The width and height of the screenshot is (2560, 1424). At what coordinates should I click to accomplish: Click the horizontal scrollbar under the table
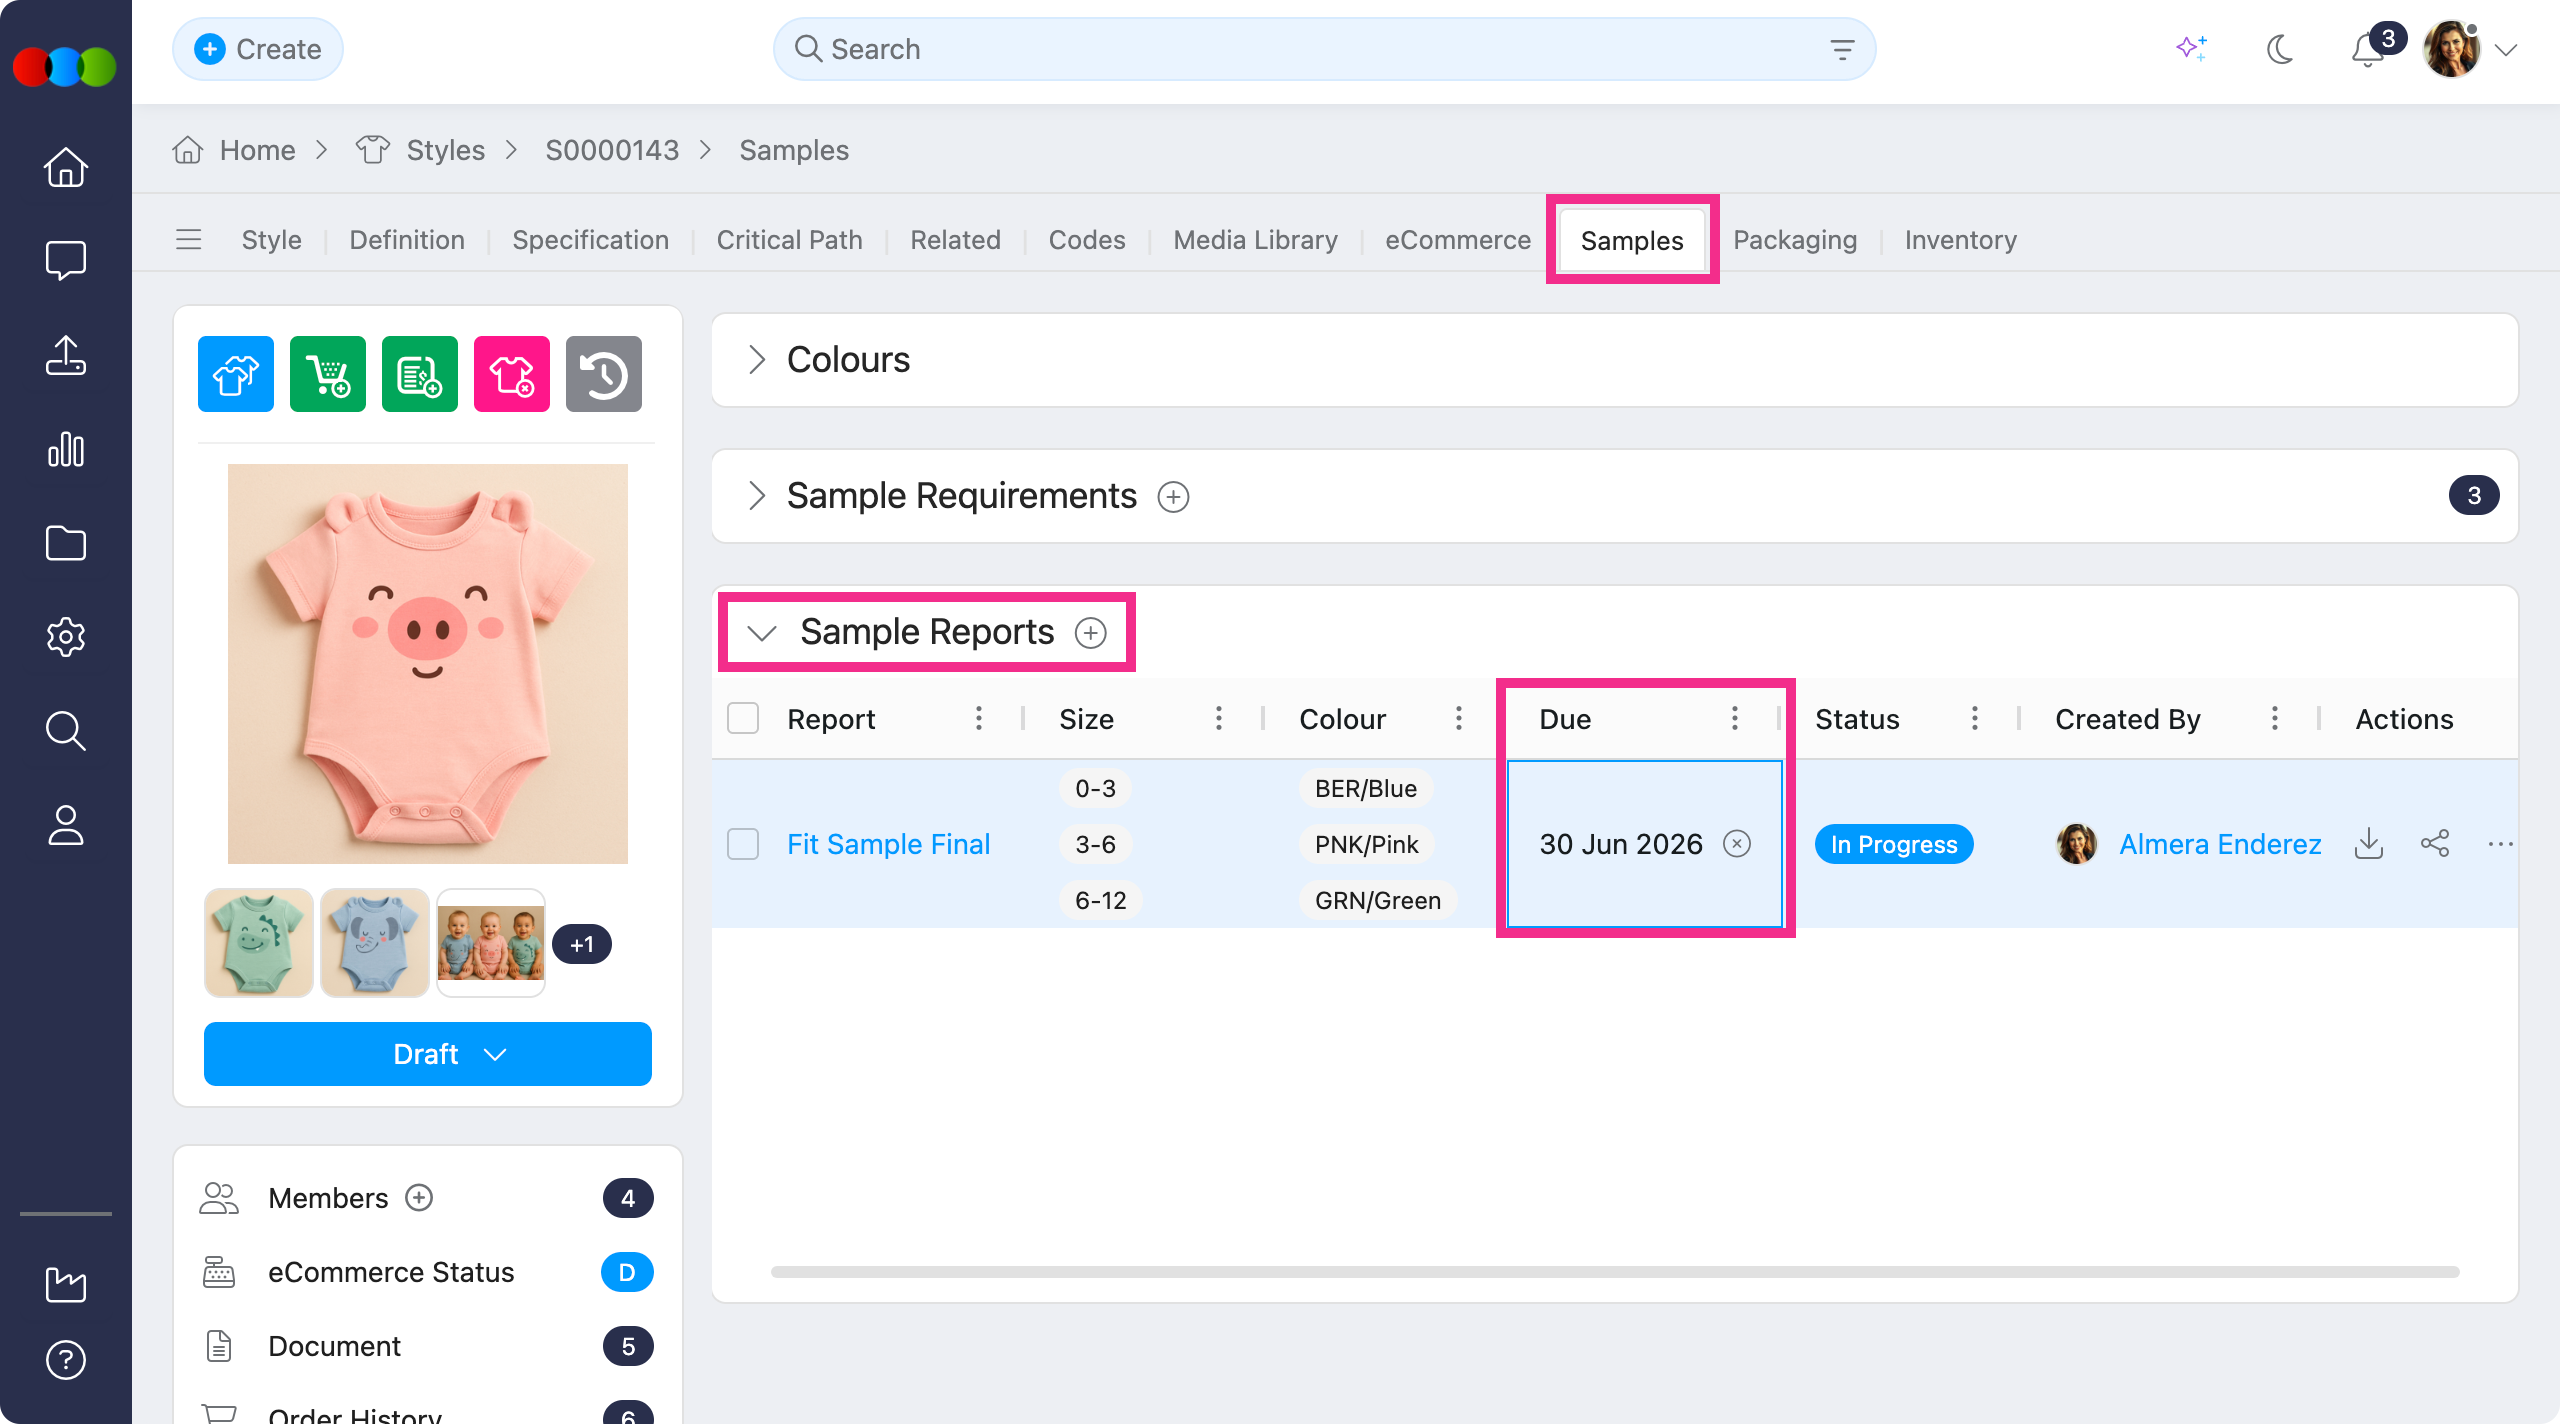tap(1614, 1272)
